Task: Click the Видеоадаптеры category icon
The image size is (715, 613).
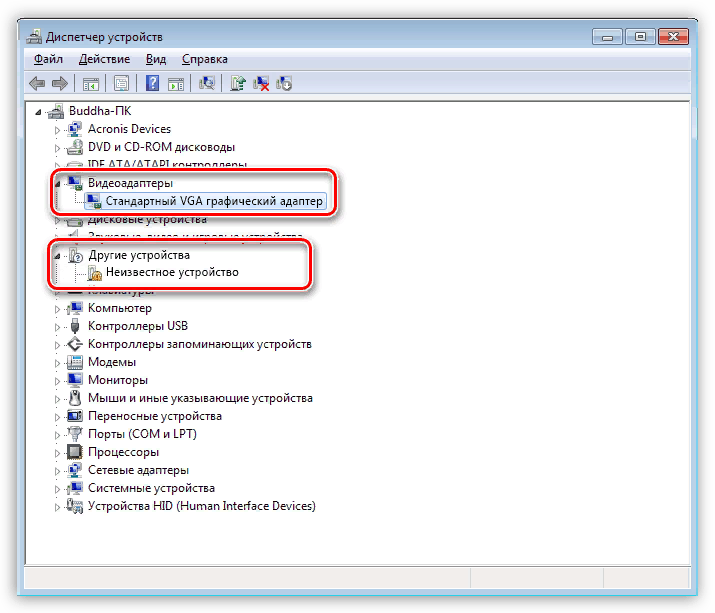Action: [74, 183]
